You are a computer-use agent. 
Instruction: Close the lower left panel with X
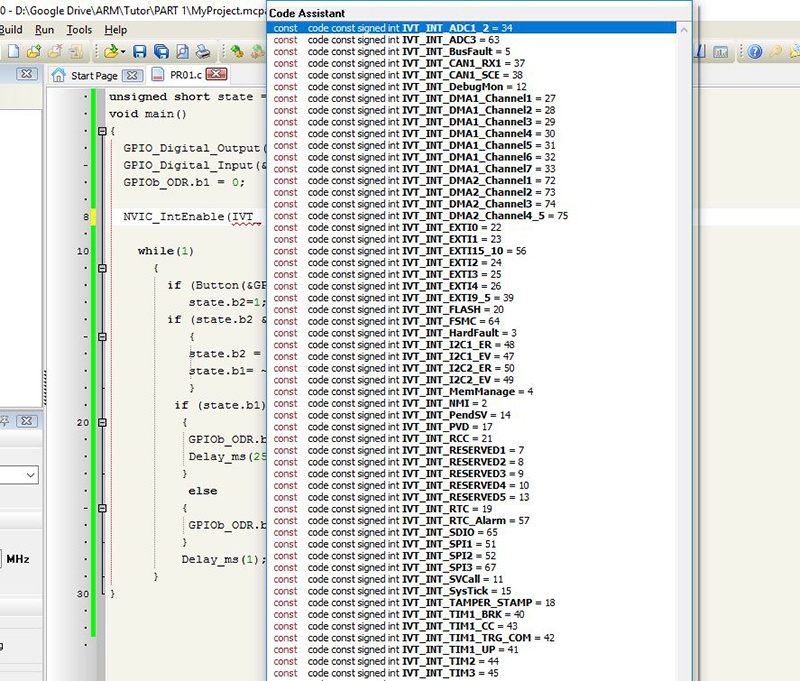26,421
